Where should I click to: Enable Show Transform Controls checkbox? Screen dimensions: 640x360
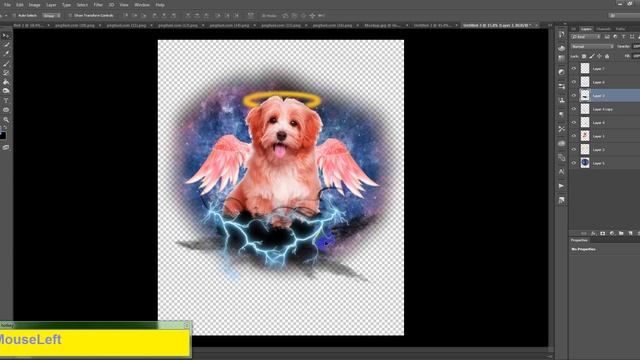click(70, 16)
